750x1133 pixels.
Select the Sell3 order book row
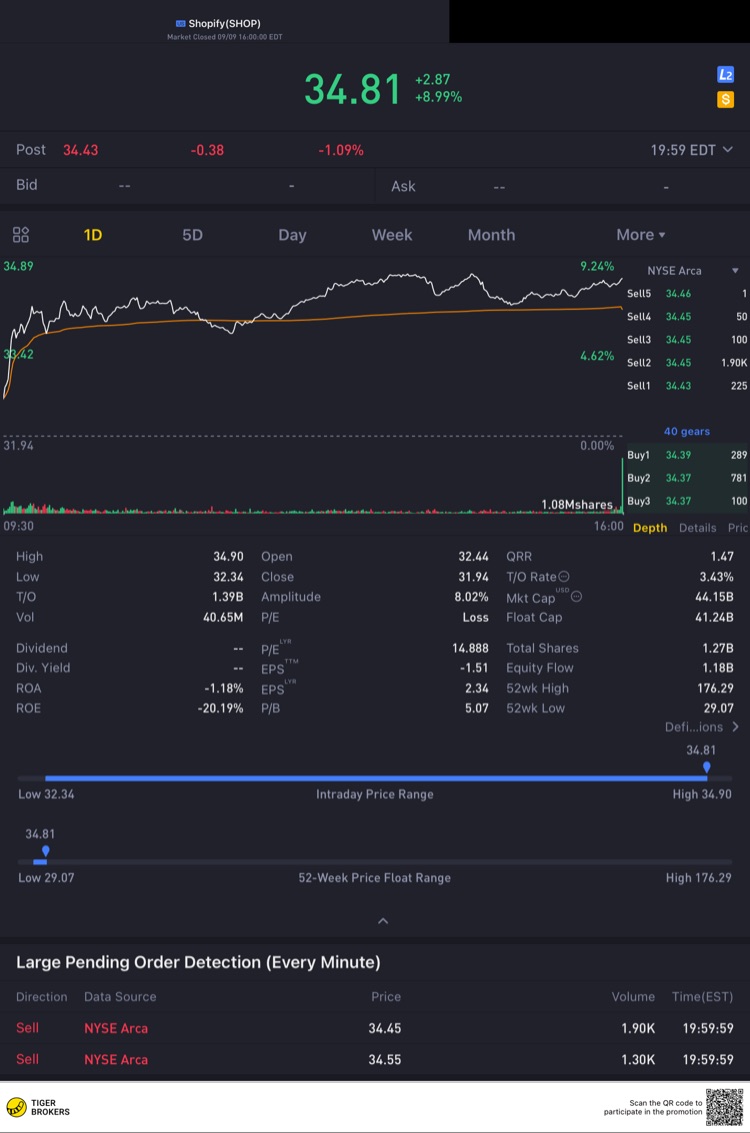pos(686,340)
